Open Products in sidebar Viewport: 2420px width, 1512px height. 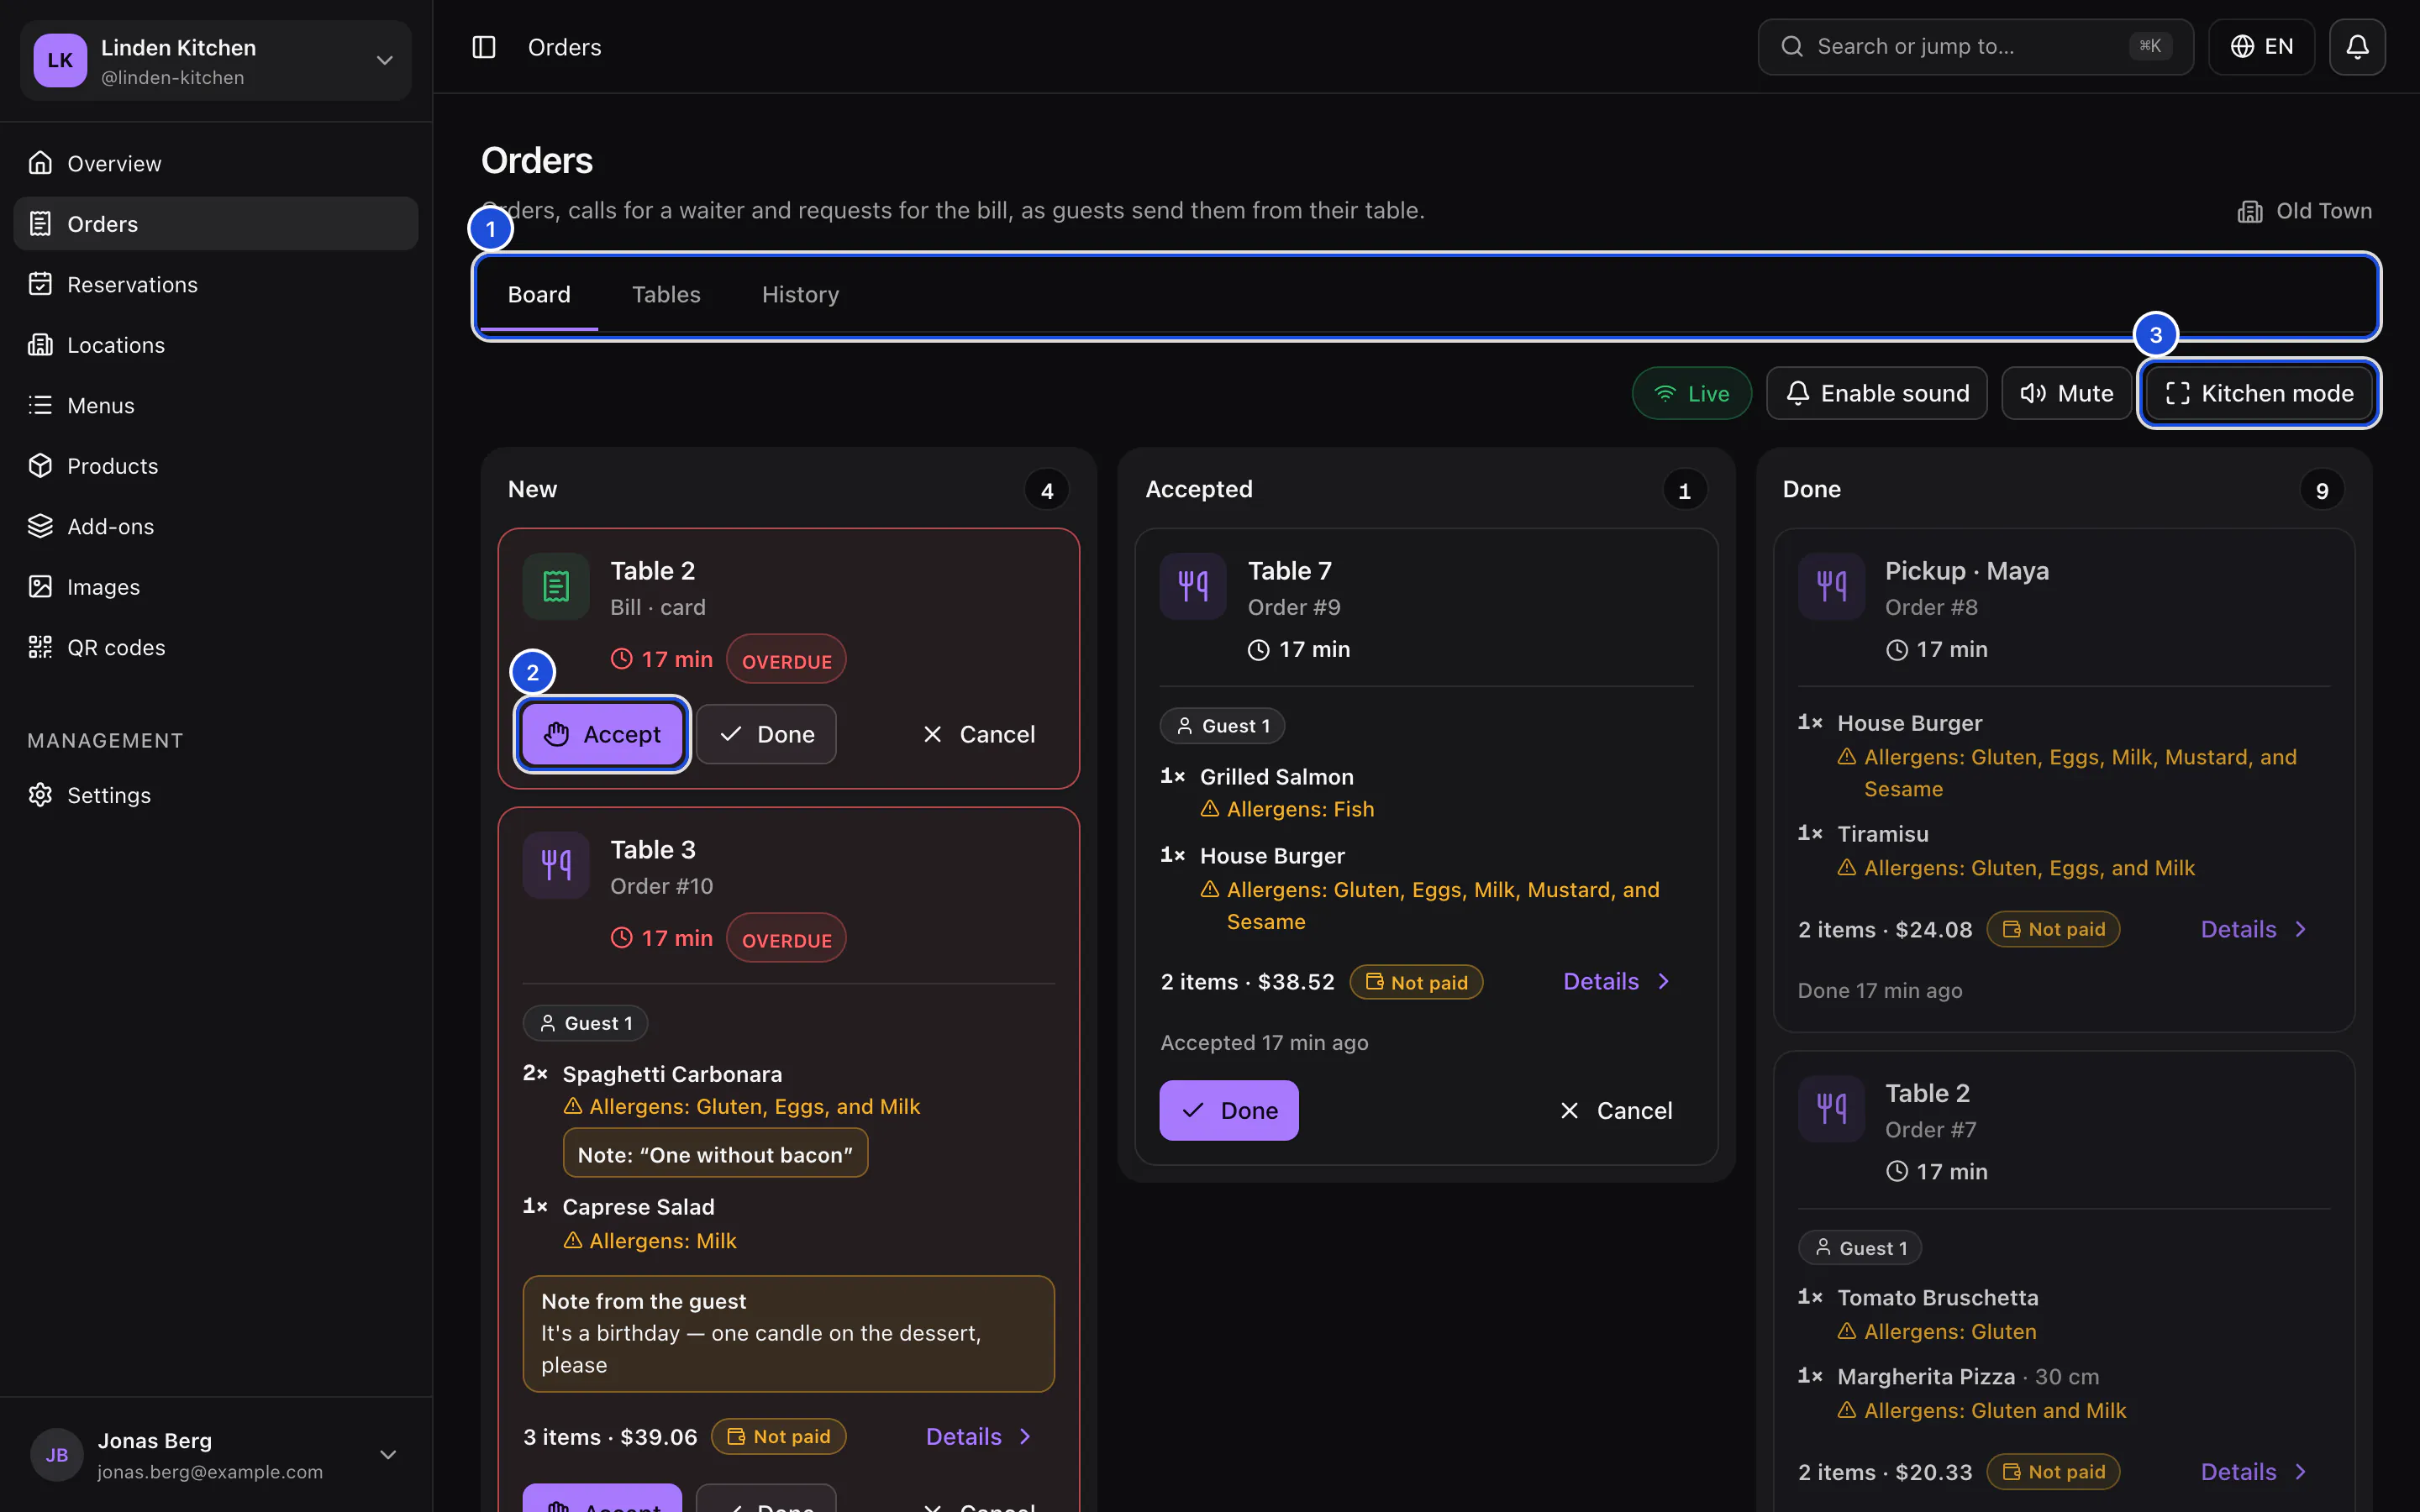[x=216, y=466]
